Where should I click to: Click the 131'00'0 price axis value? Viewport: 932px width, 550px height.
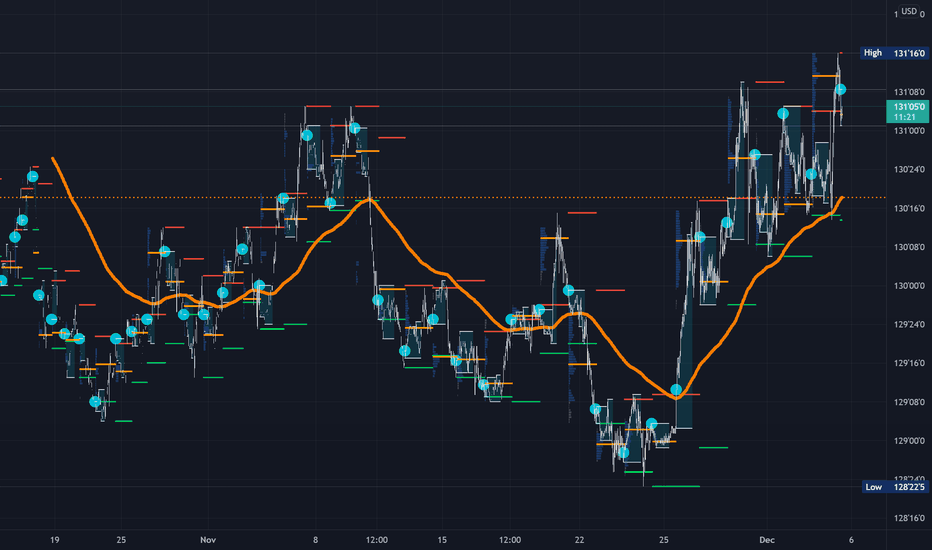(x=909, y=131)
